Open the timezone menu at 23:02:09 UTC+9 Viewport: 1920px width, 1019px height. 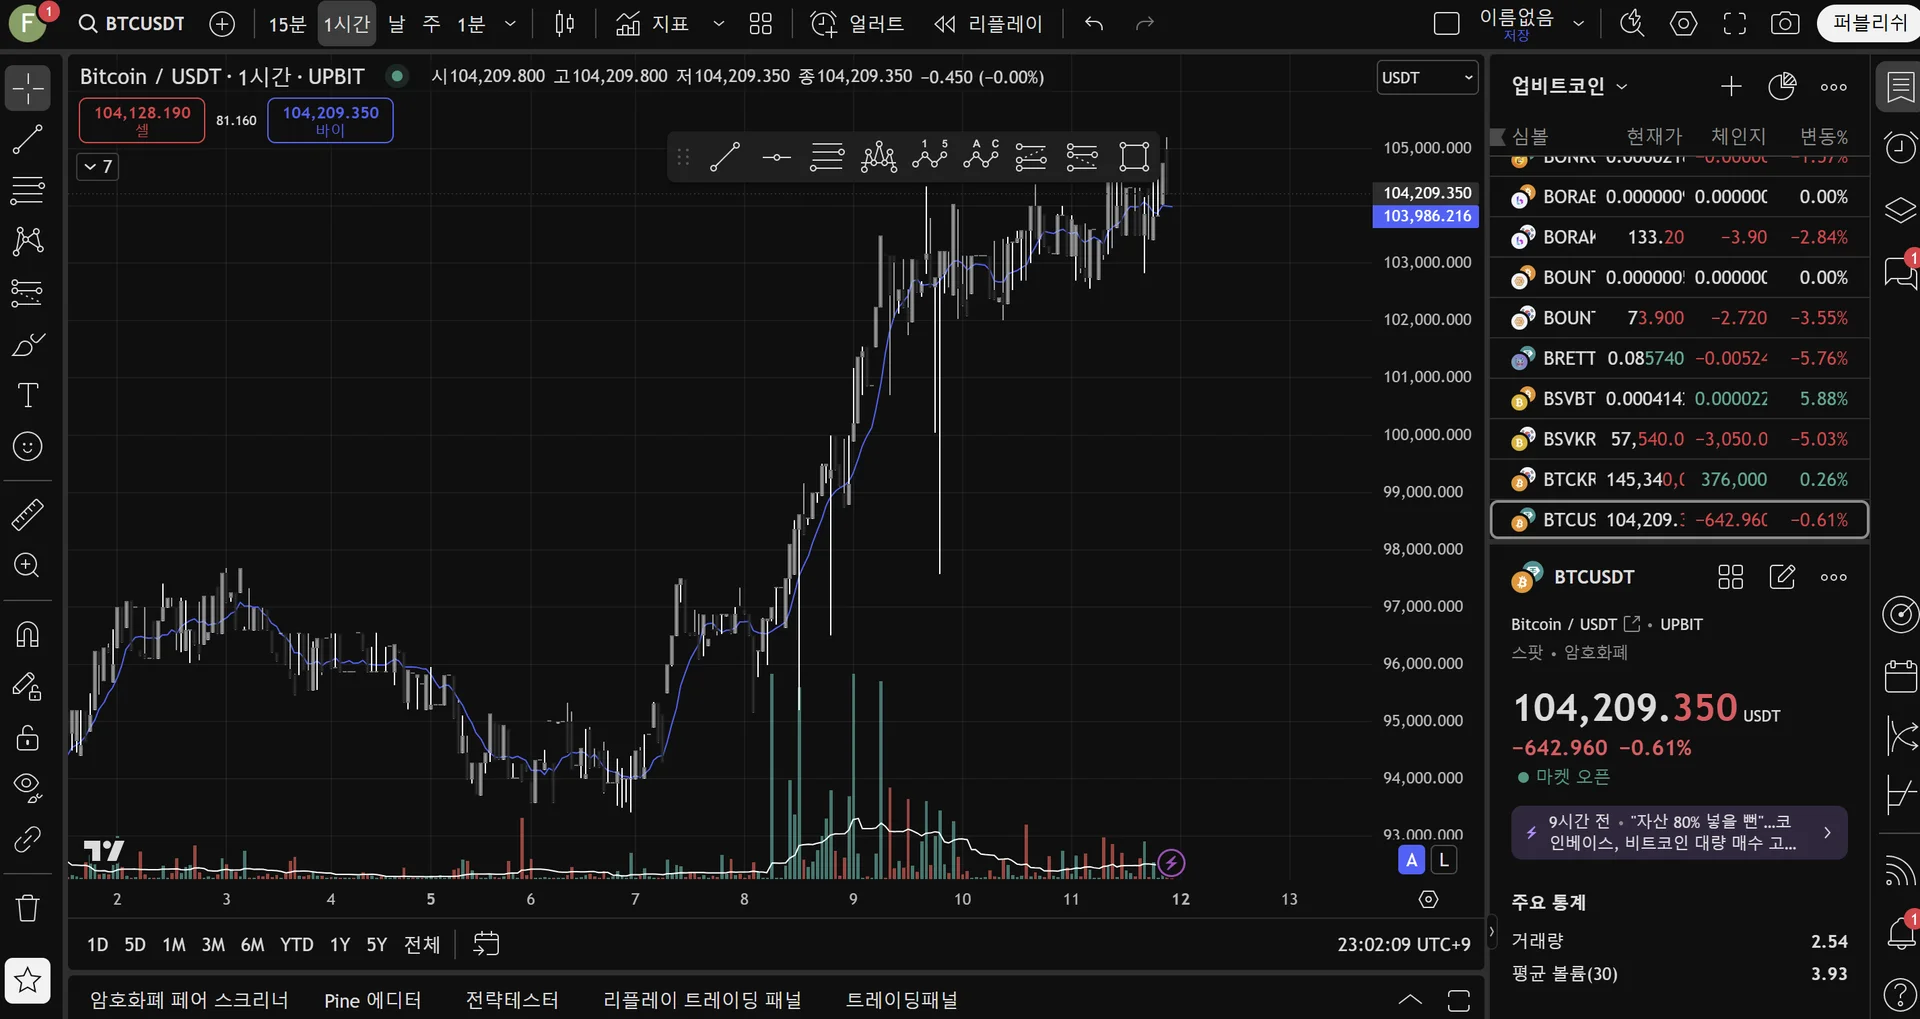click(1404, 945)
